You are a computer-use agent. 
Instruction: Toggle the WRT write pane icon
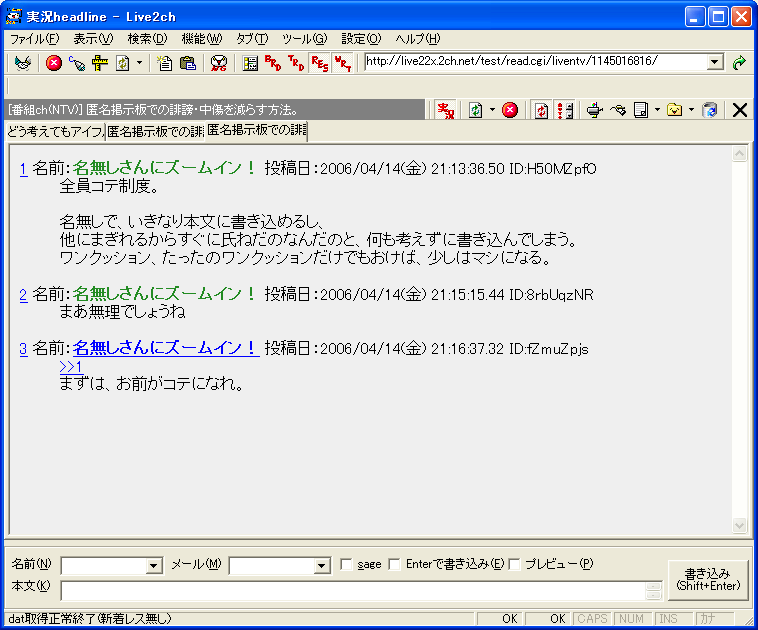(x=343, y=63)
